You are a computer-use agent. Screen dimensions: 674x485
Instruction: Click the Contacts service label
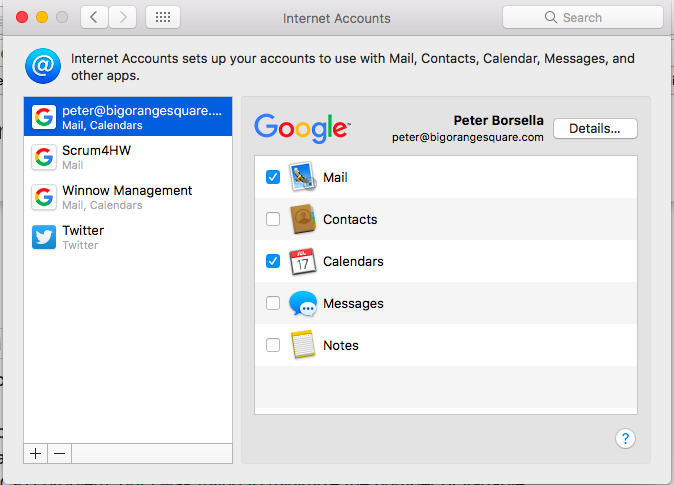350,219
